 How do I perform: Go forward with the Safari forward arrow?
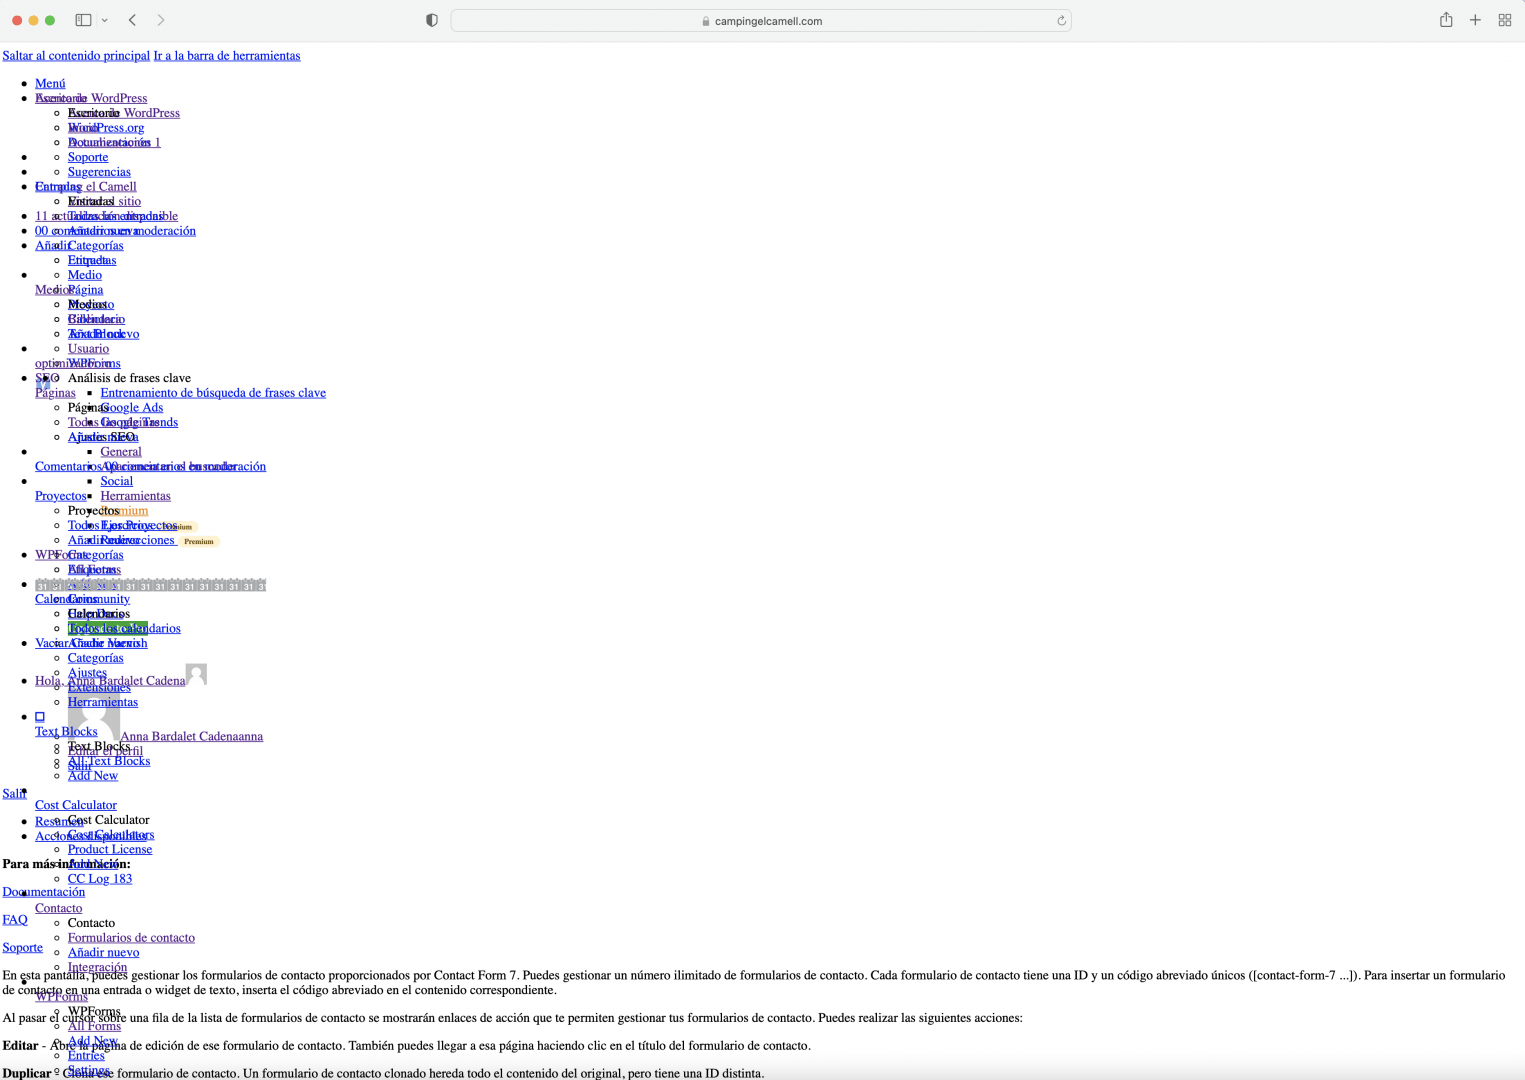[x=161, y=20]
